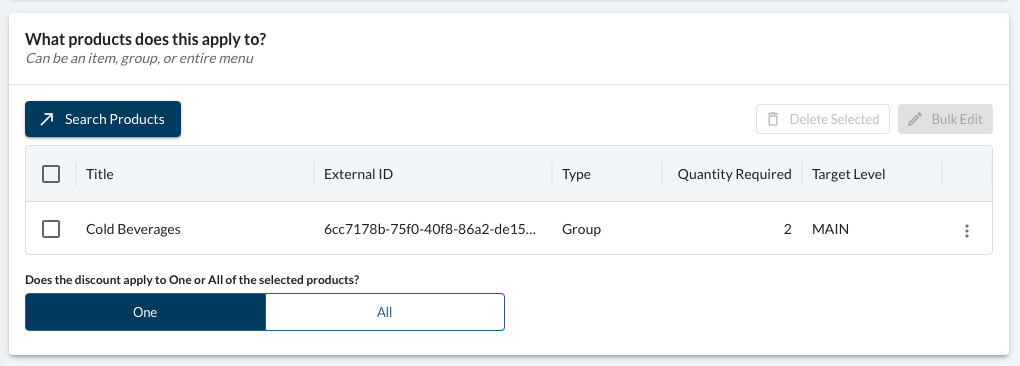Click the Target Level column header
Image resolution: width=1020 pixels, height=366 pixels.
click(848, 174)
